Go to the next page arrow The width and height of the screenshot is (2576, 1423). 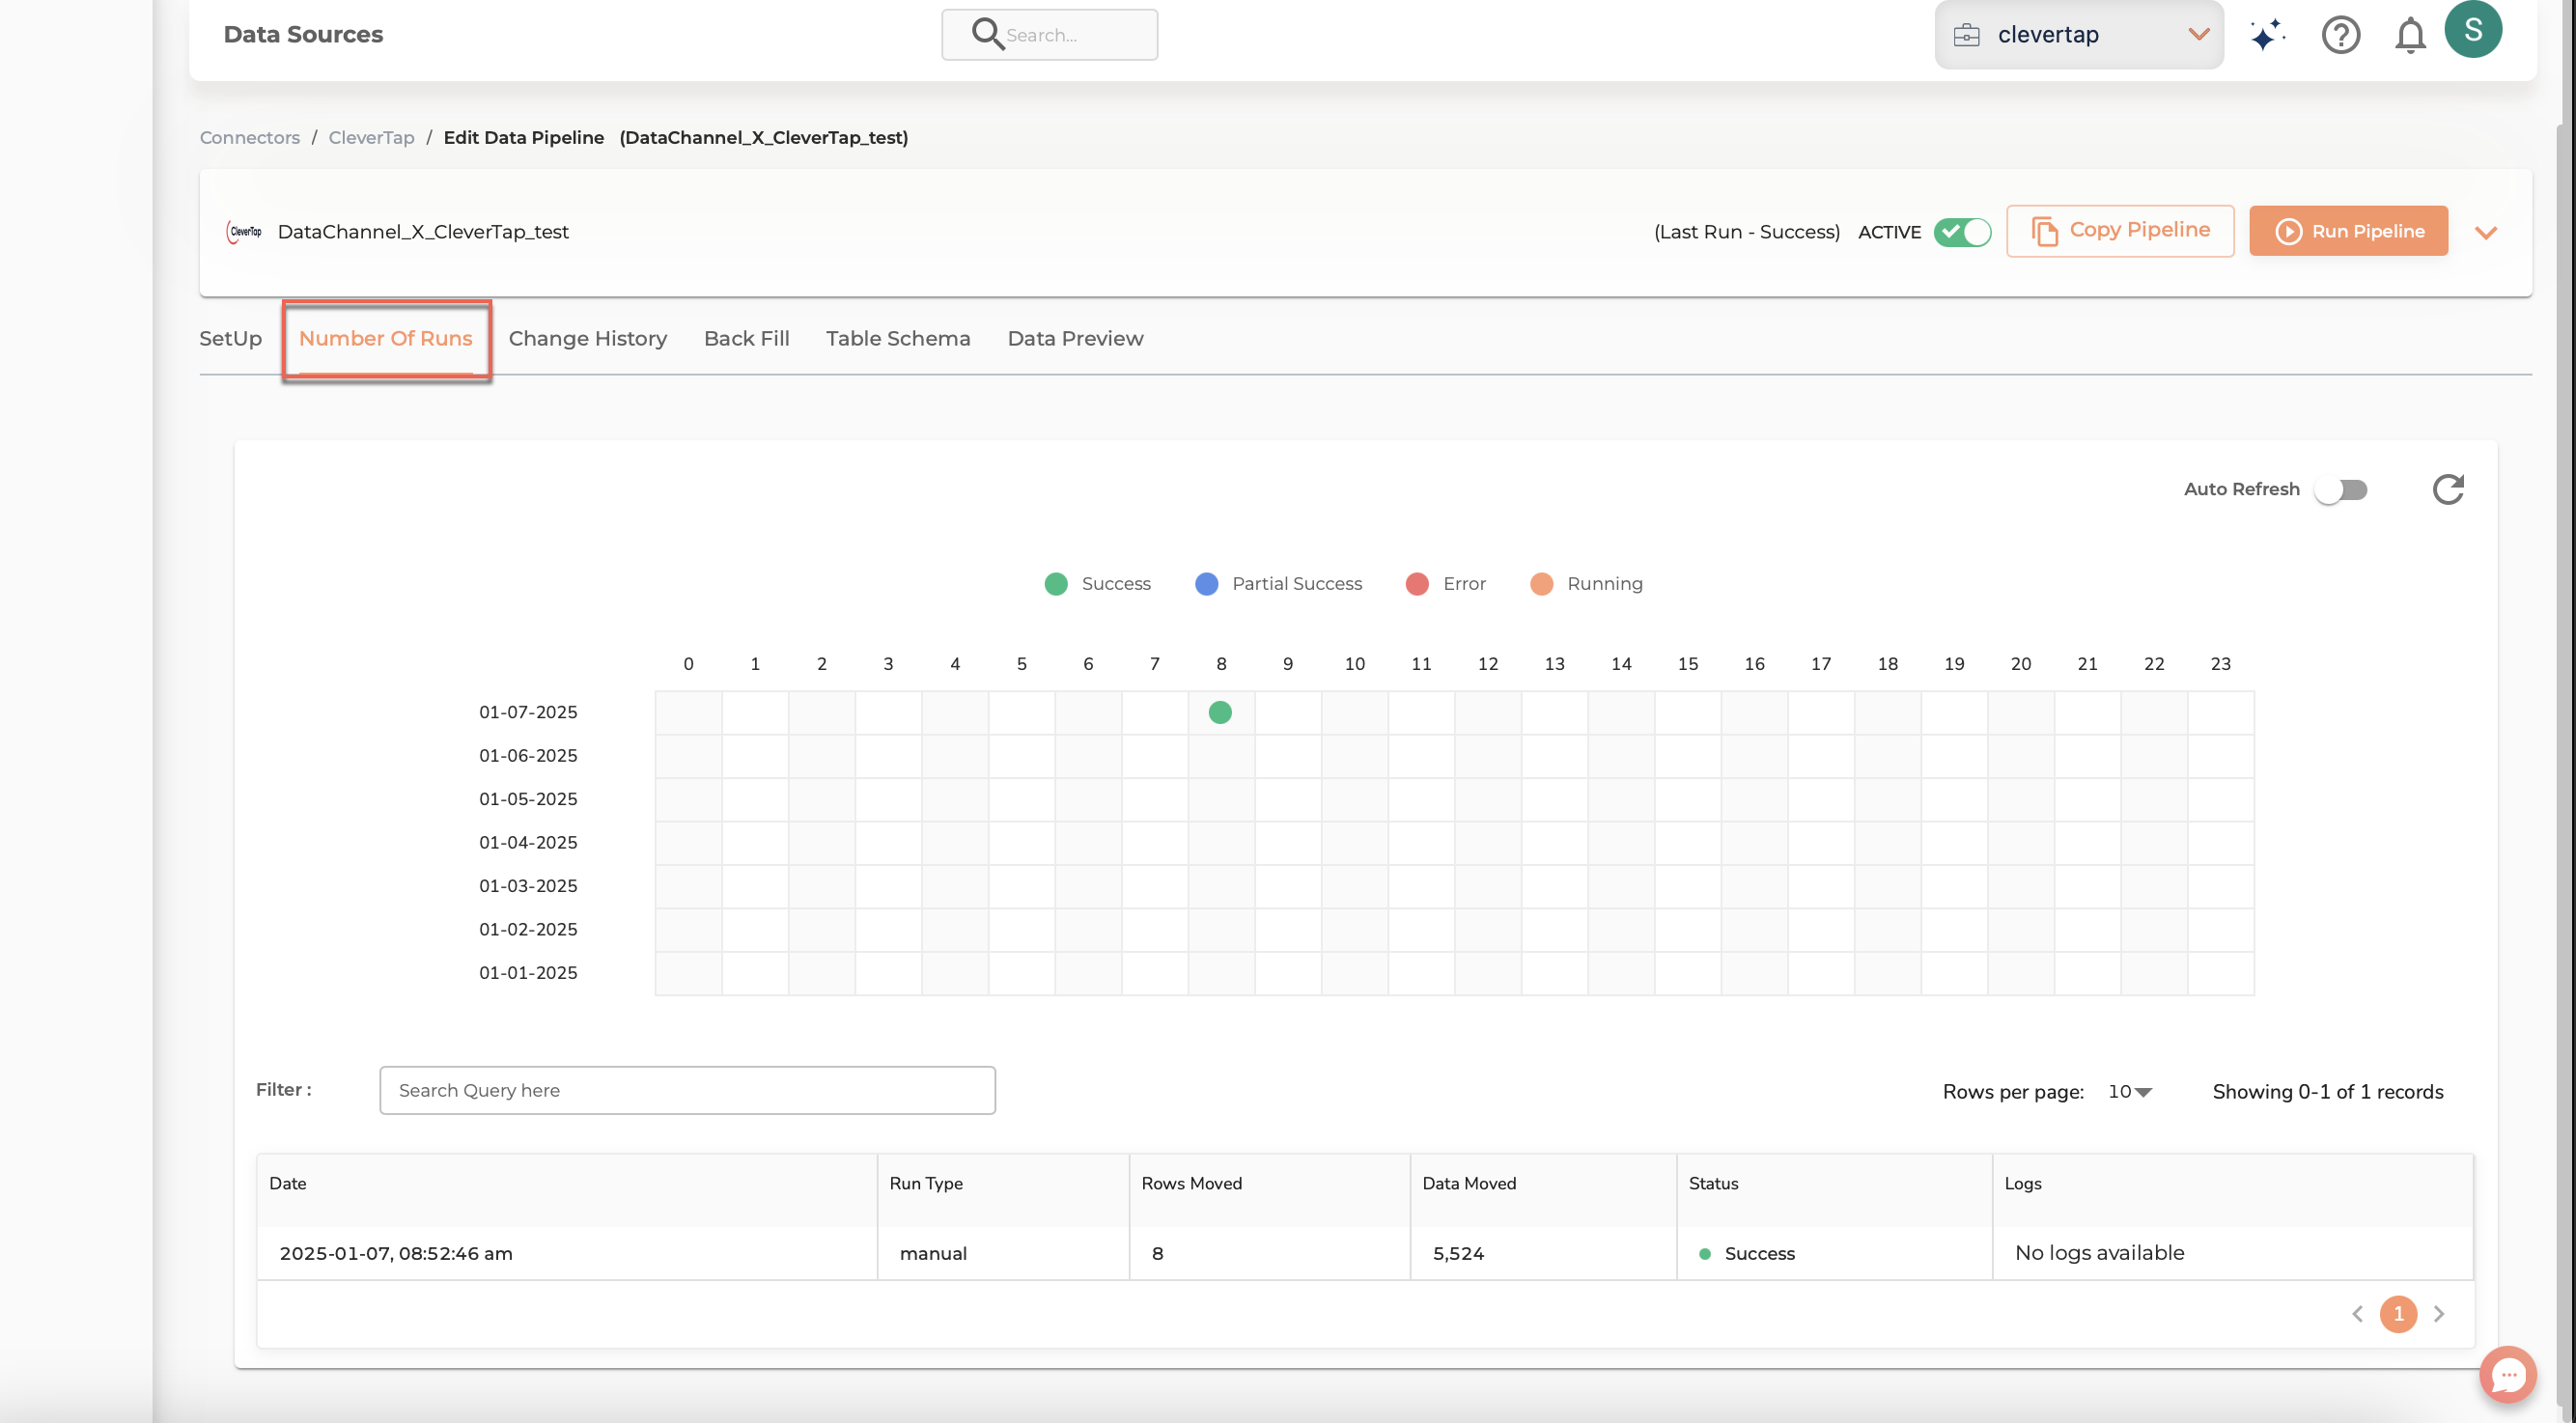2439,1313
